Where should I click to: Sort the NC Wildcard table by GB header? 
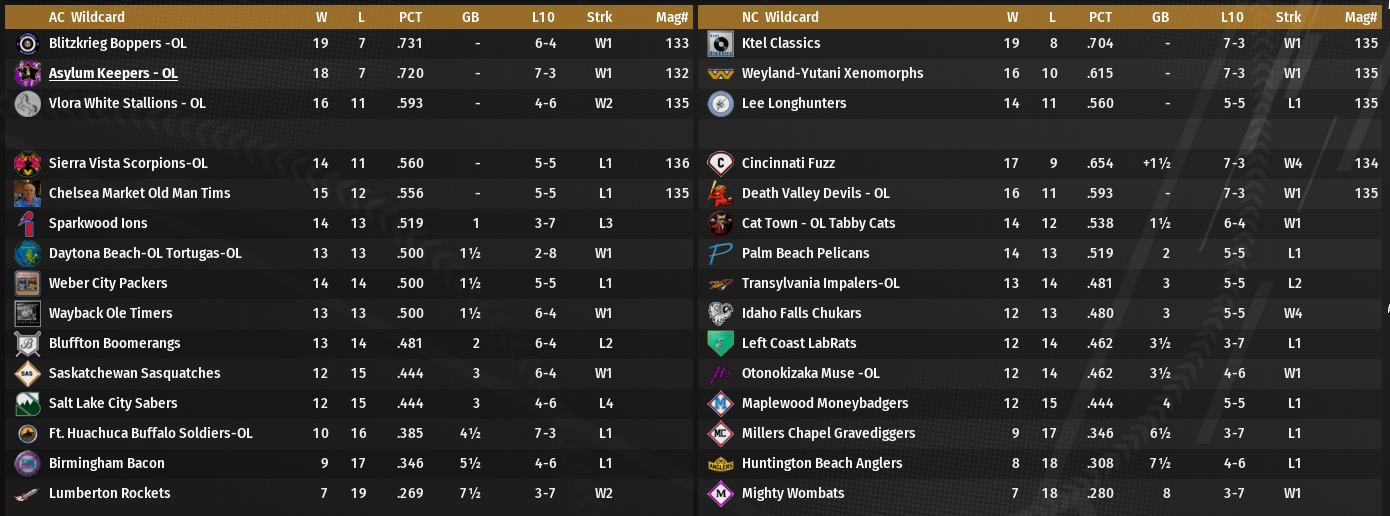[1159, 17]
